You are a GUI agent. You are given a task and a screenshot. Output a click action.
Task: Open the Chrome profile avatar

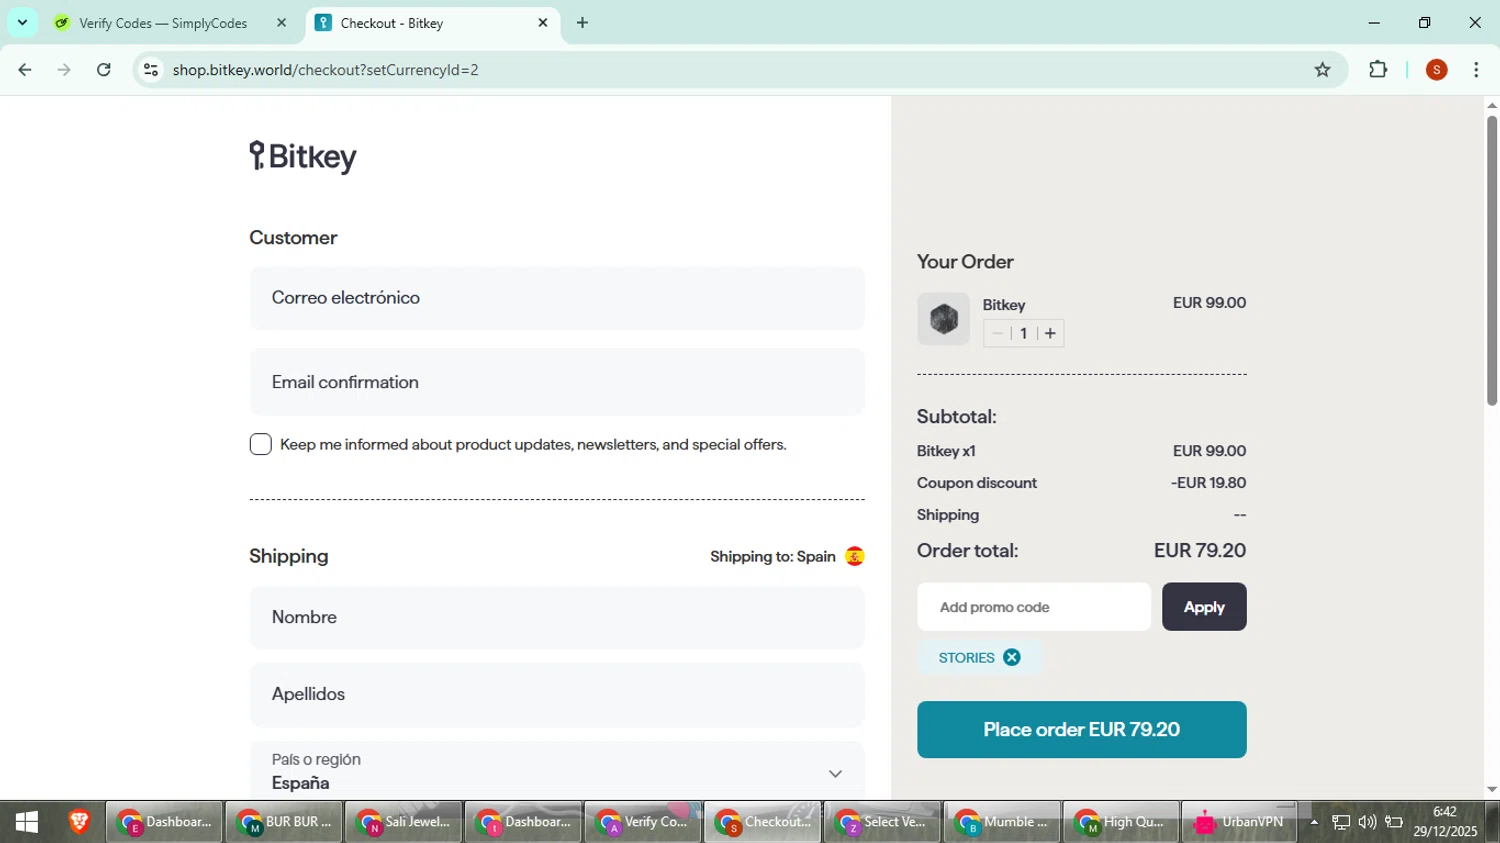click(x=1437, y=69)
